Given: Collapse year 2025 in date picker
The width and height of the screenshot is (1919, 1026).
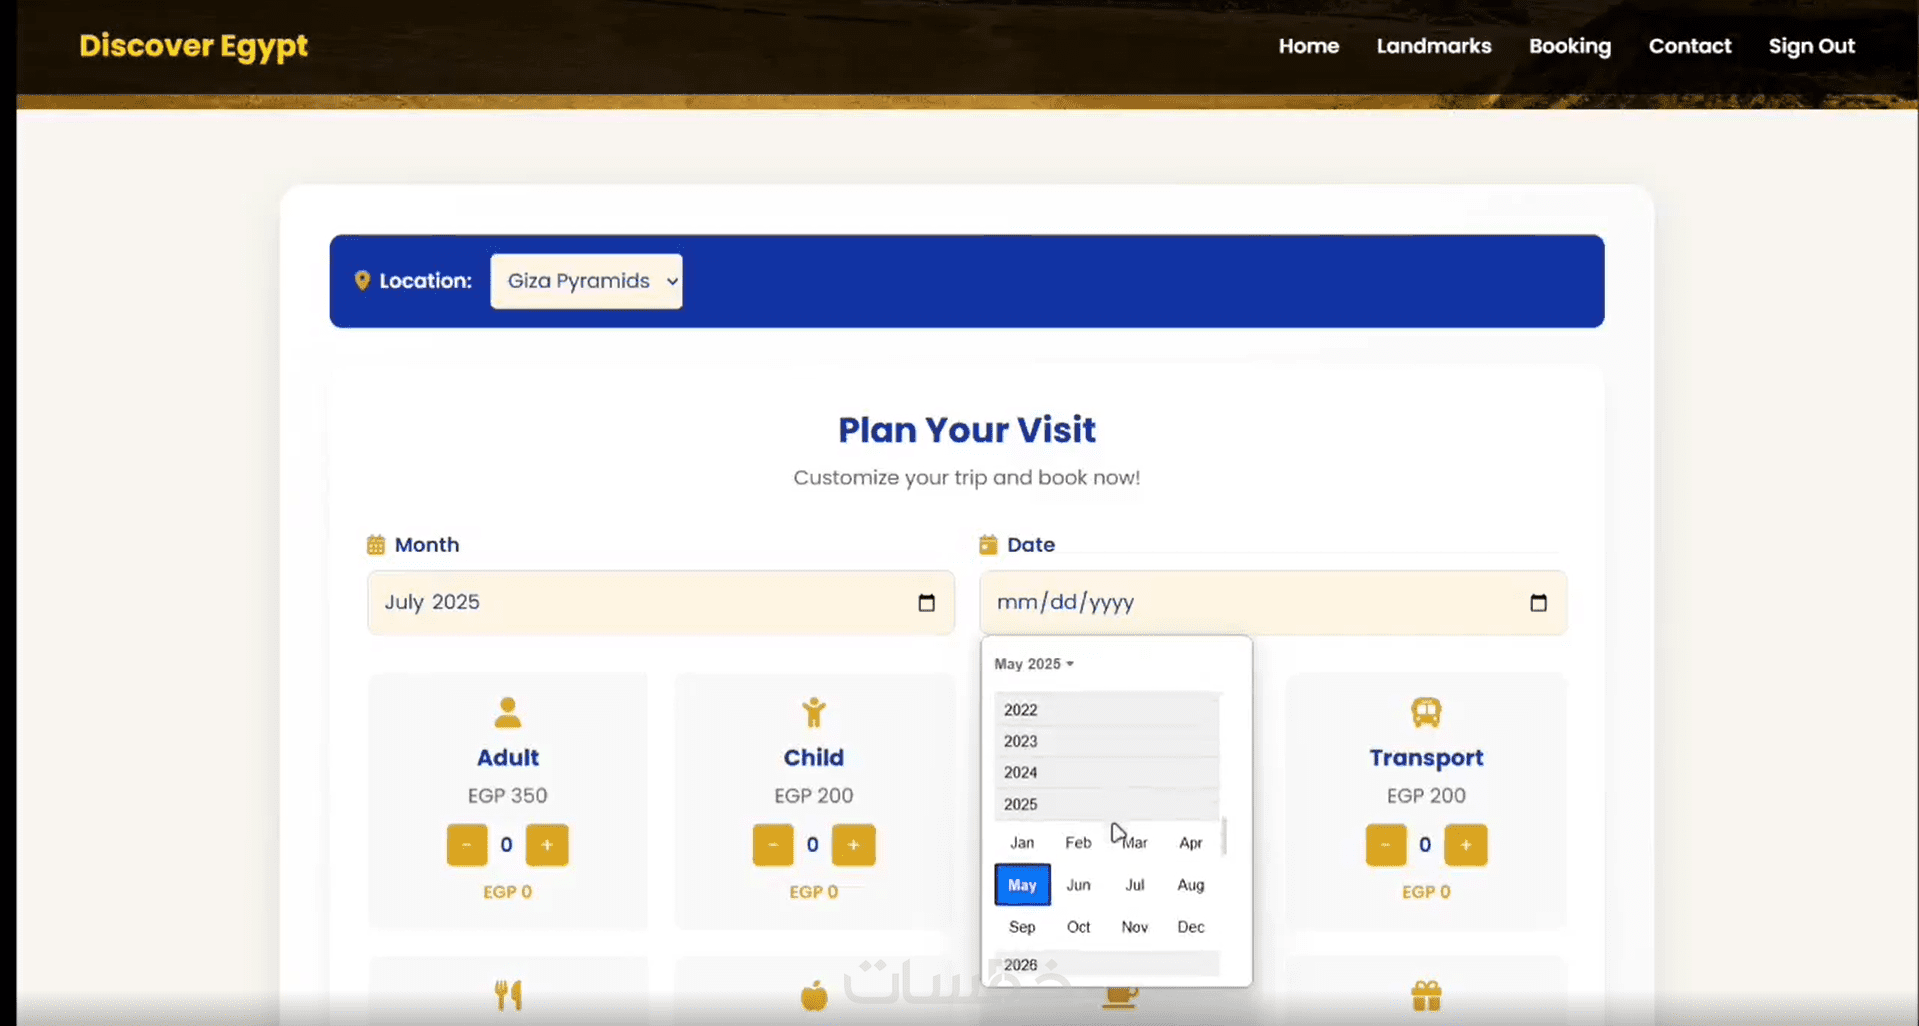Looking at the screenshot, I should click(1107, 804).
